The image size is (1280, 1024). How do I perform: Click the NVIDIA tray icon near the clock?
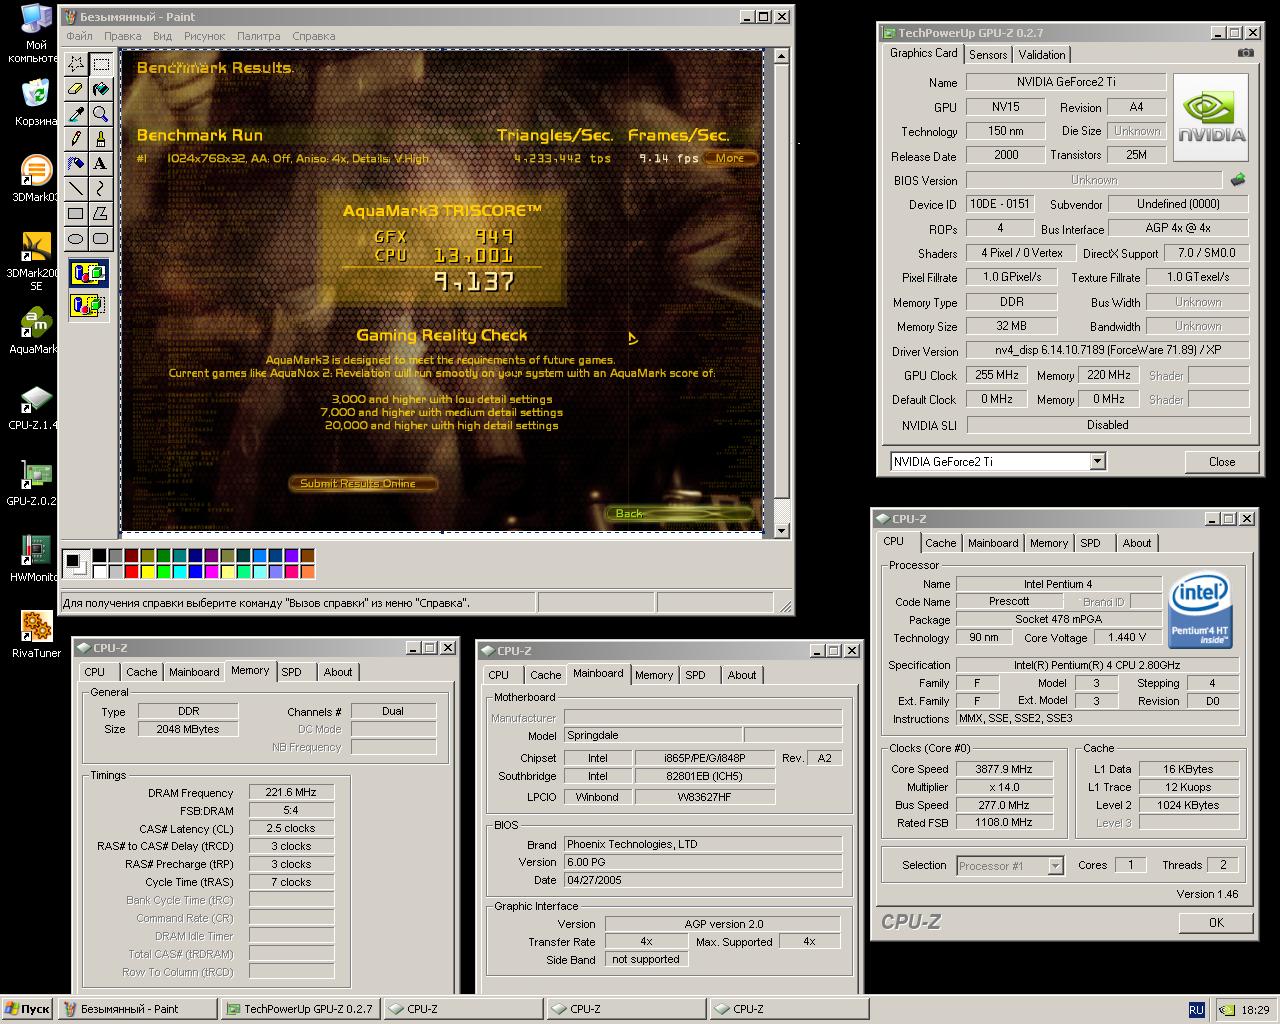coord(1227,1010)
